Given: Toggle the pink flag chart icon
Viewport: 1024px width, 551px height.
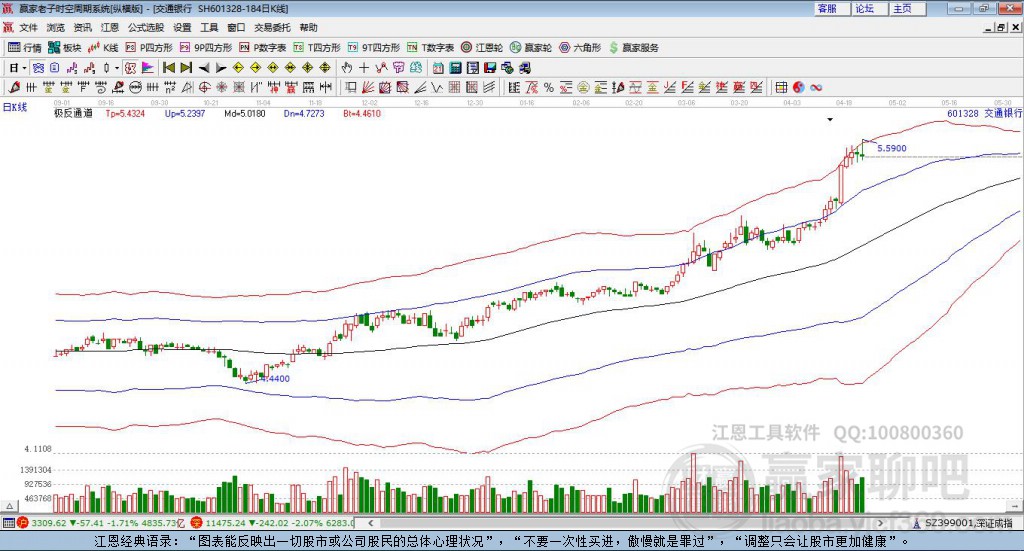Looking at the screenshot, I should pyautogui.click(x=148, y=68).
